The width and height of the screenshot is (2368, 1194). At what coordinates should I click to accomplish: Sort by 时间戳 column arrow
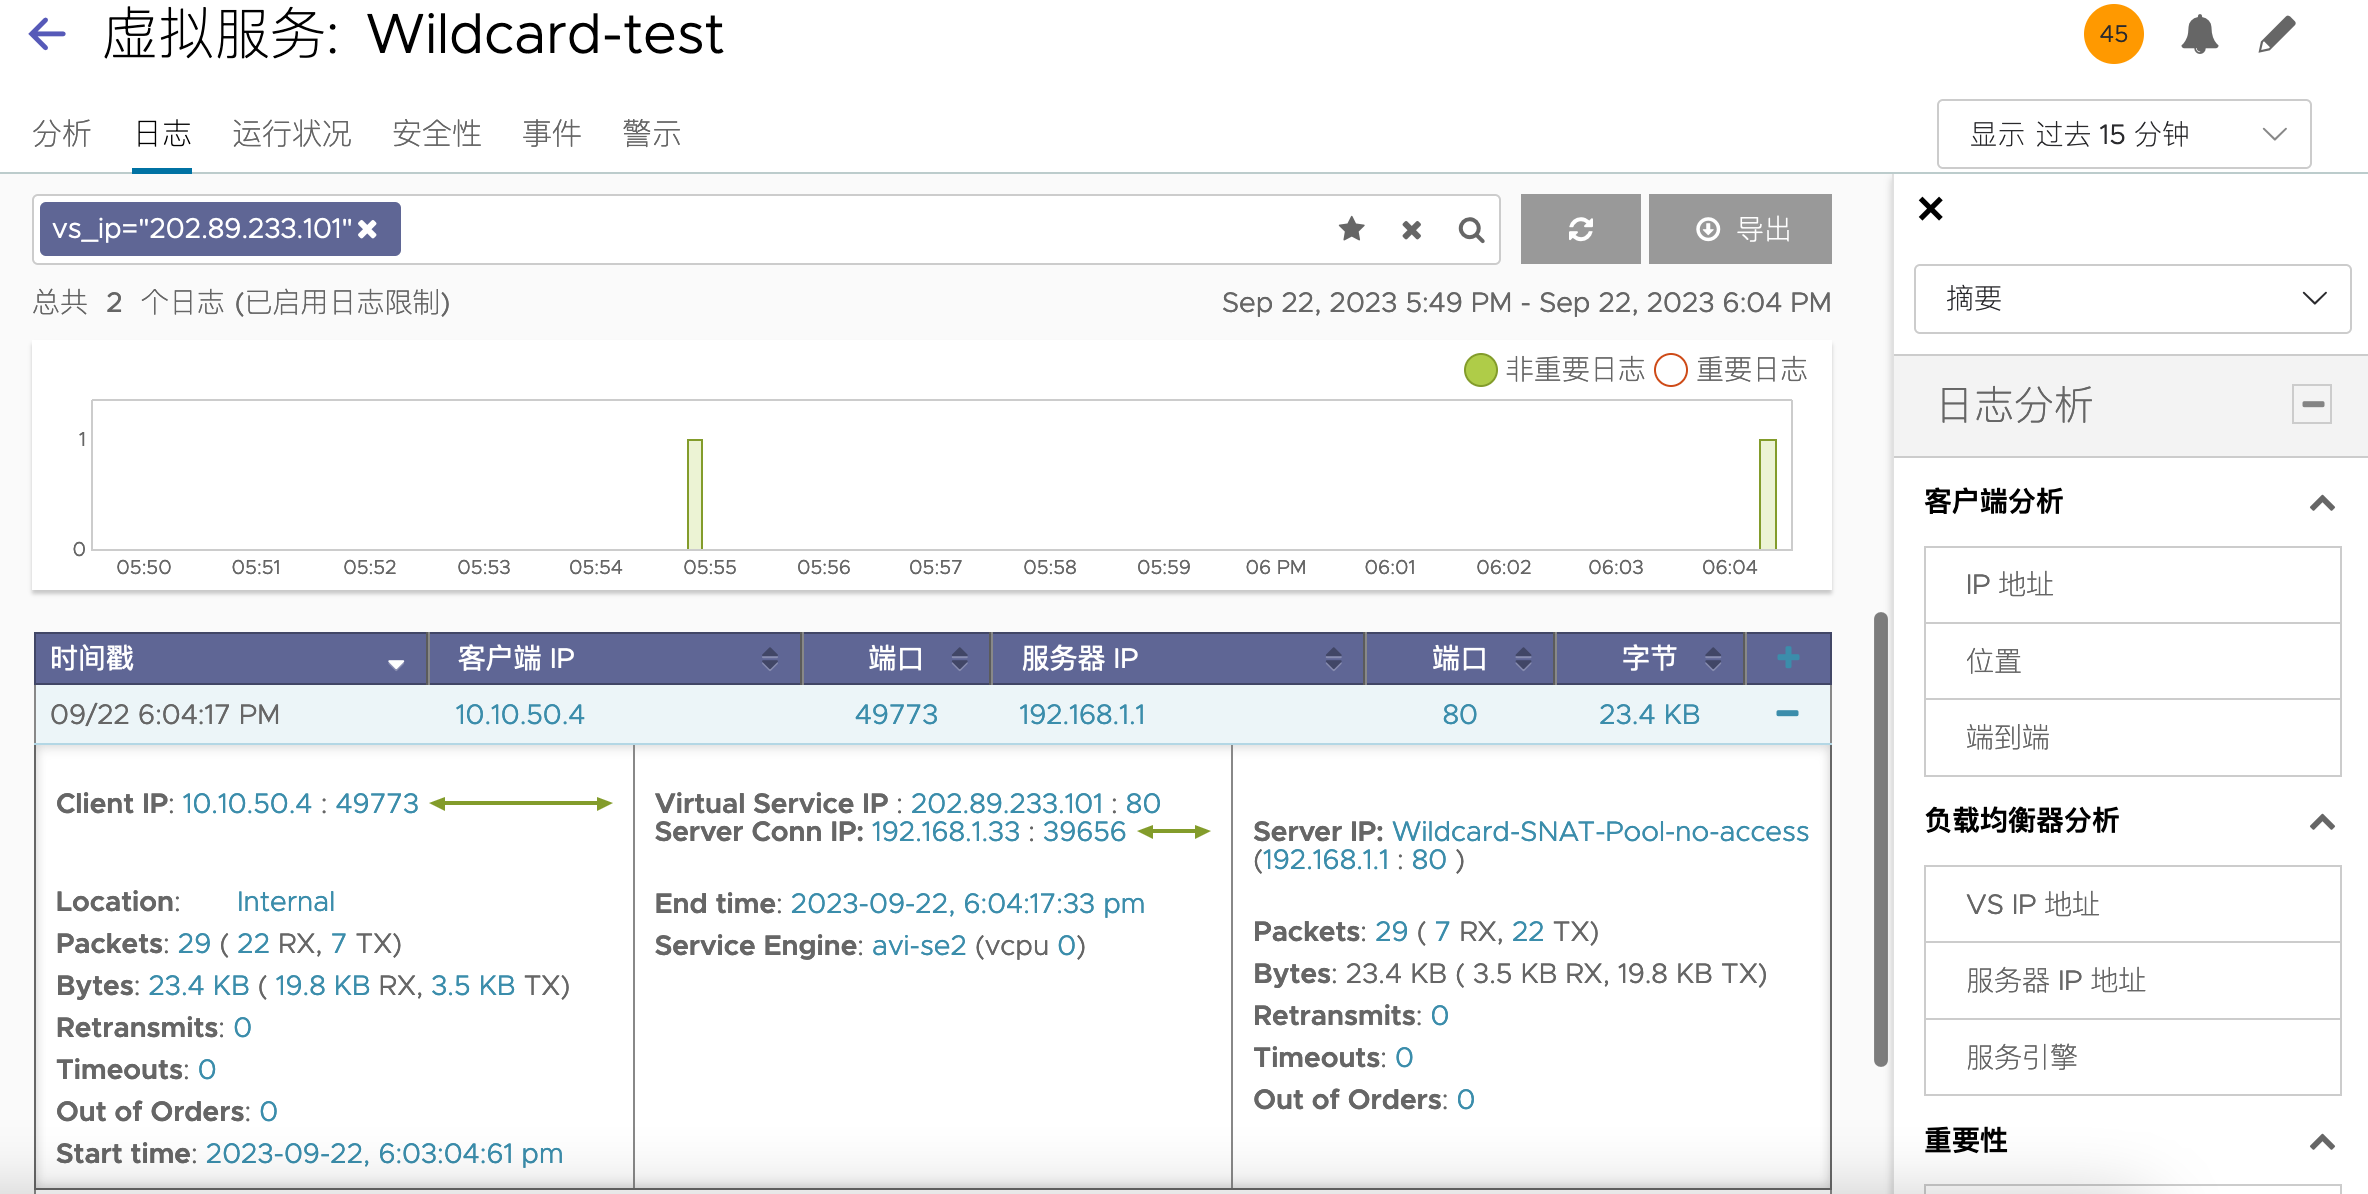(396, 663)
